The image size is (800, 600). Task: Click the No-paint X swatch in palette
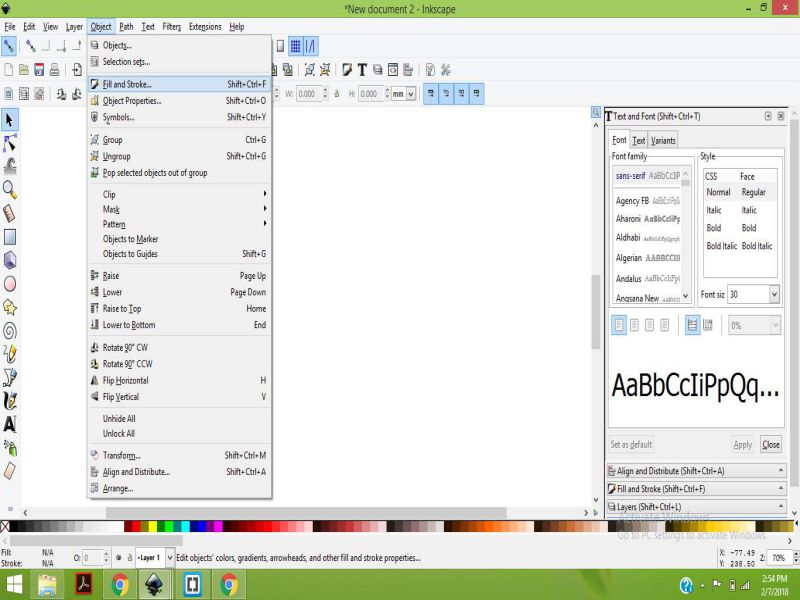point(5,527)
